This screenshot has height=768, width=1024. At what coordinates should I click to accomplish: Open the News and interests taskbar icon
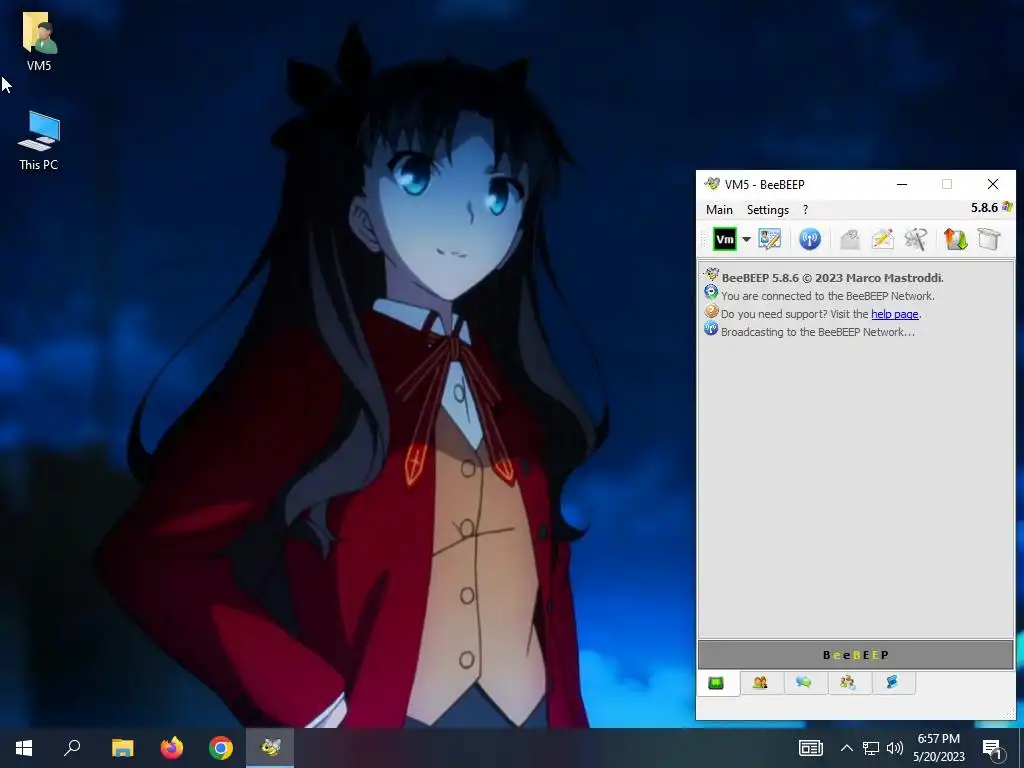coord(810,748)
